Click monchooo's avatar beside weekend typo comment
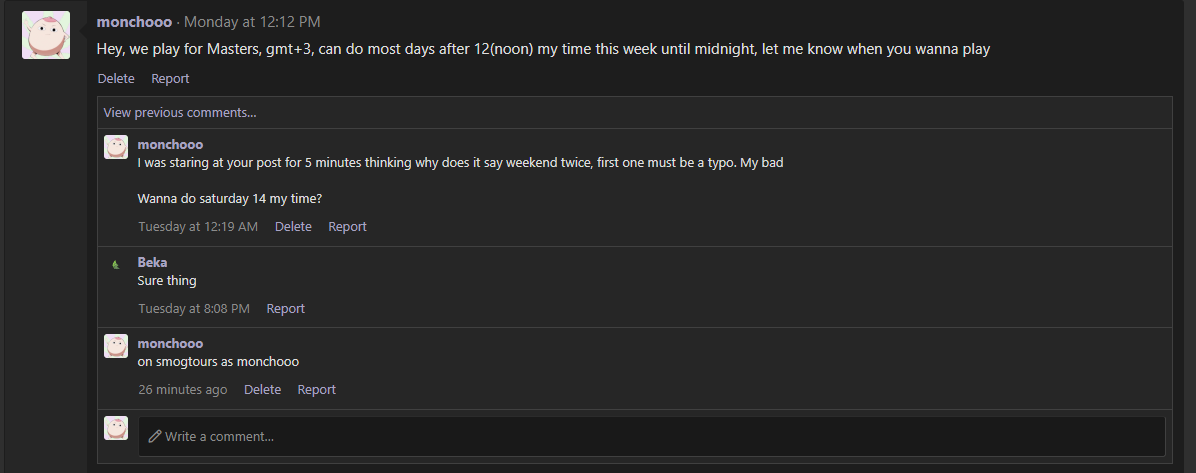The height and width of the screenshot is (473, 1196). [x=116, y=147]
